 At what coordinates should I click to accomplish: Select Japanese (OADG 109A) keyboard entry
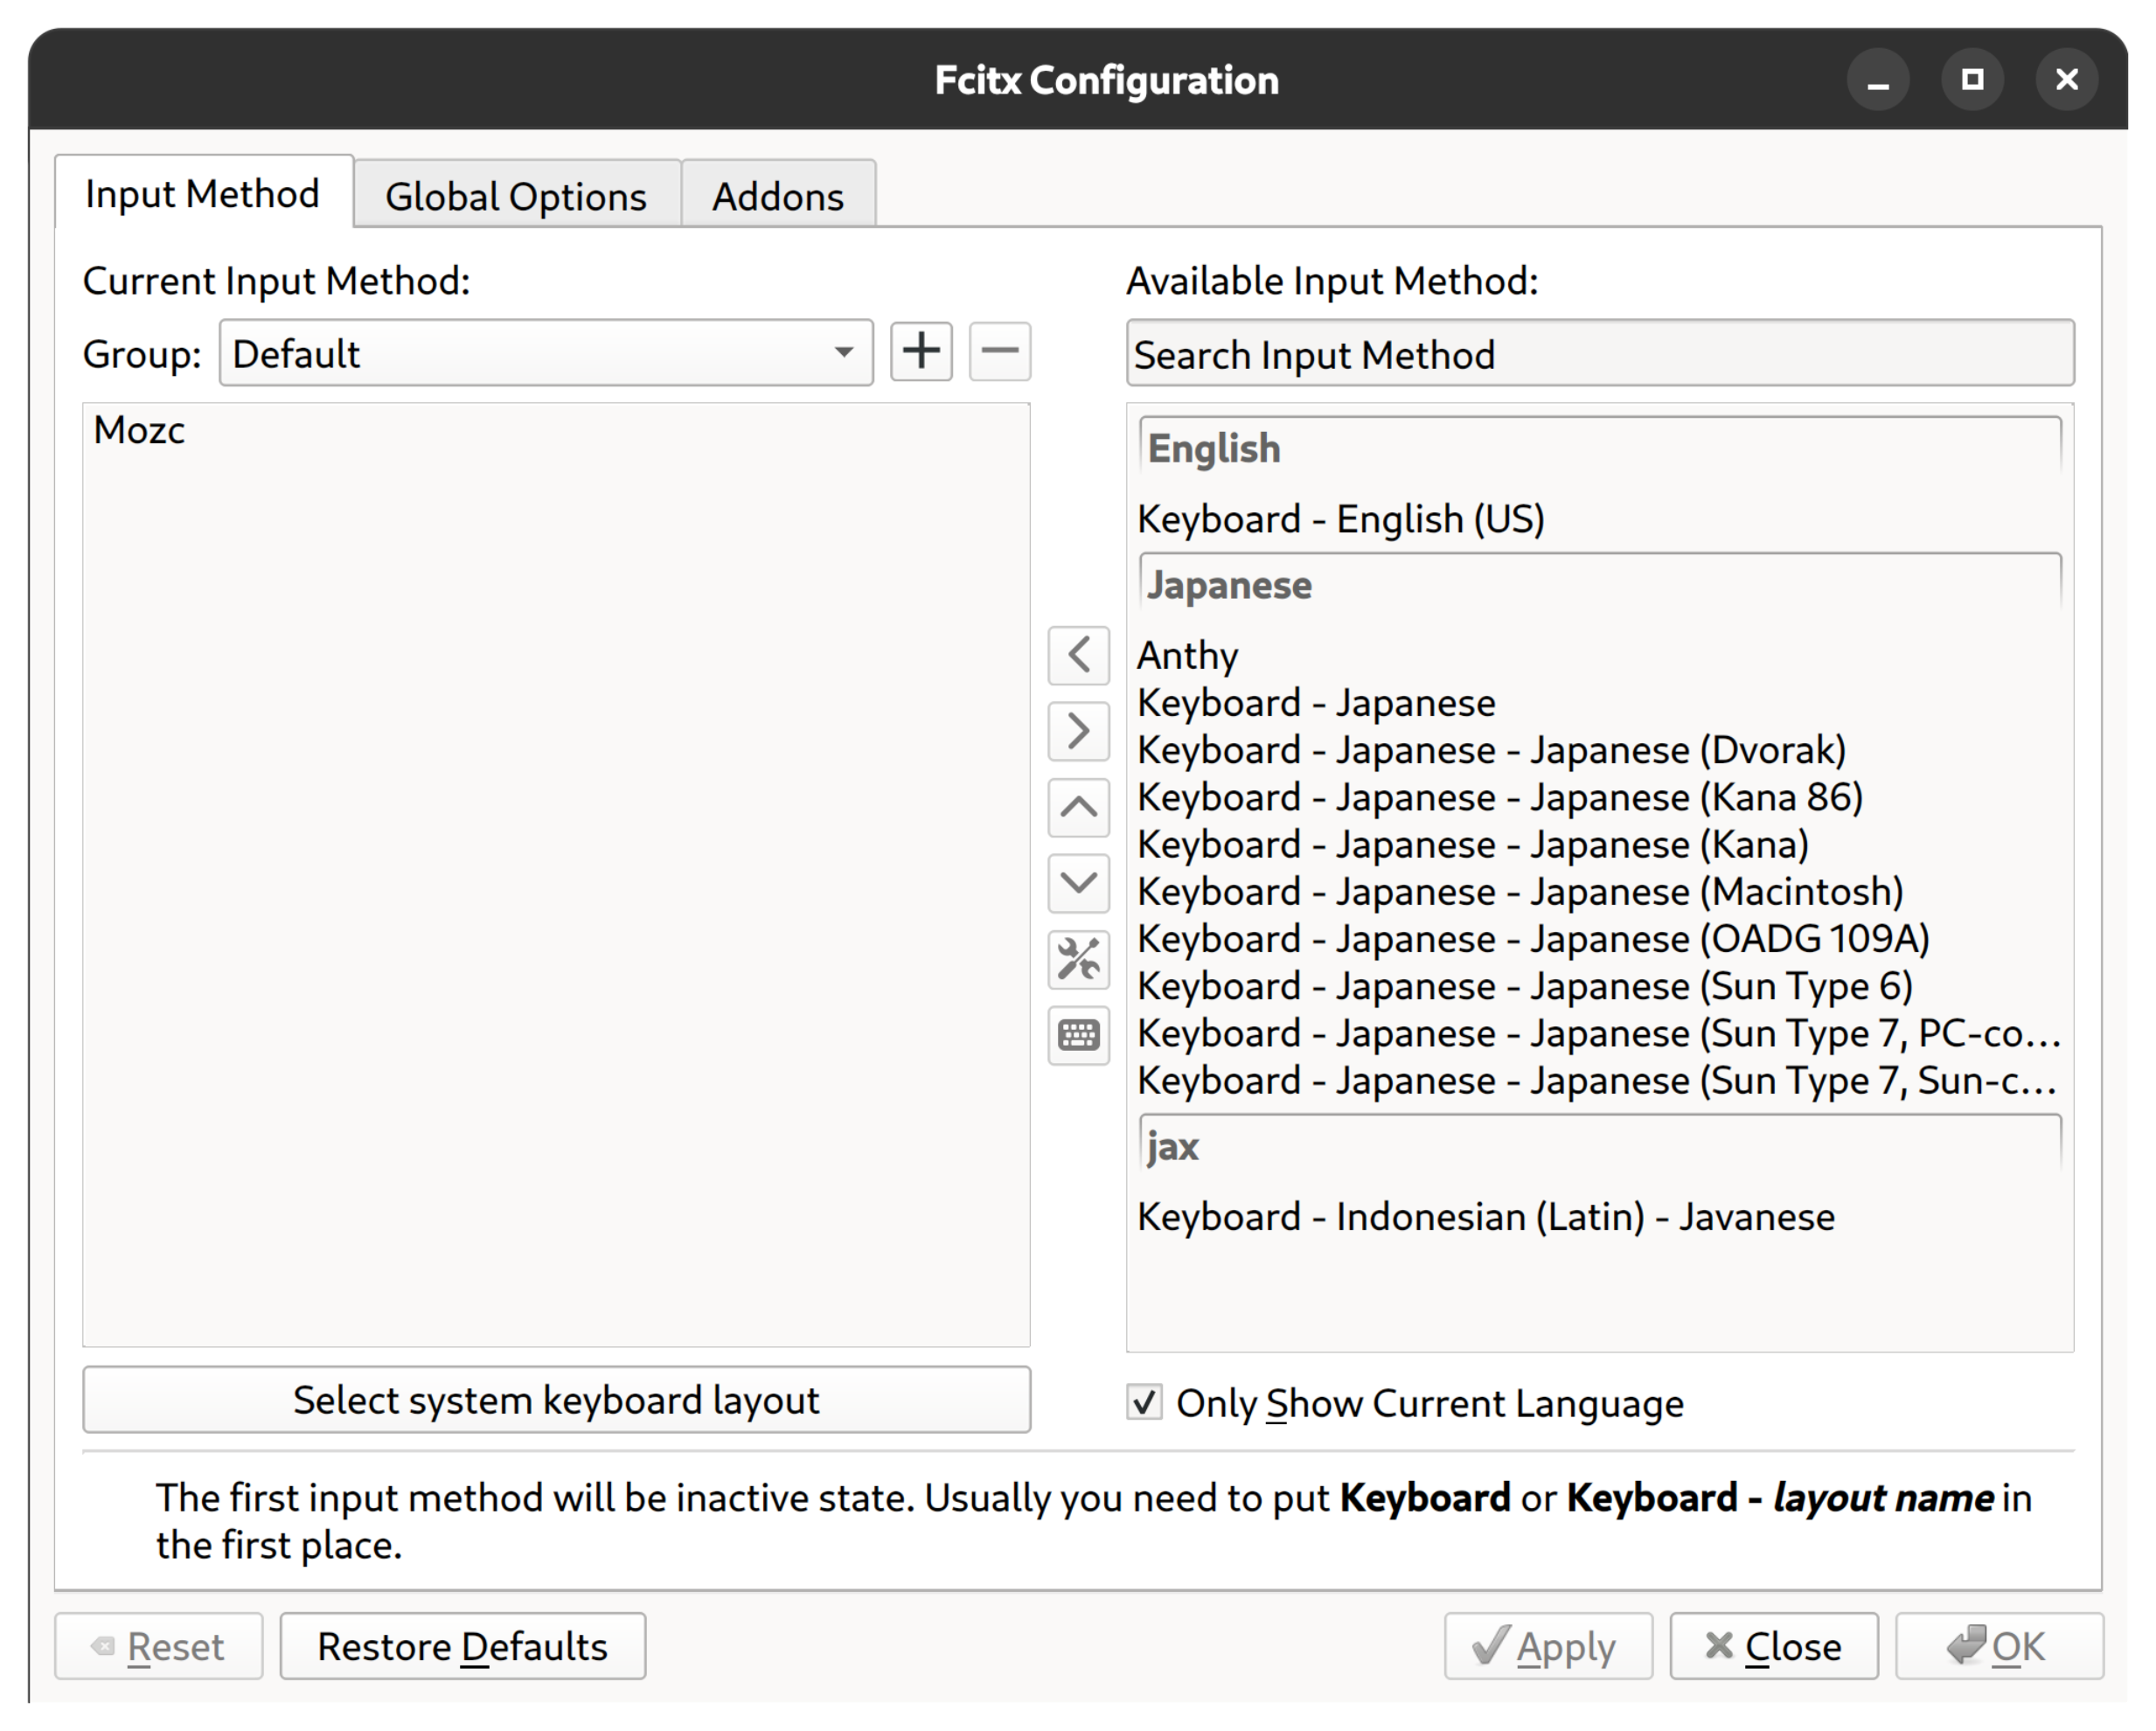click(x=1600, y=938)
